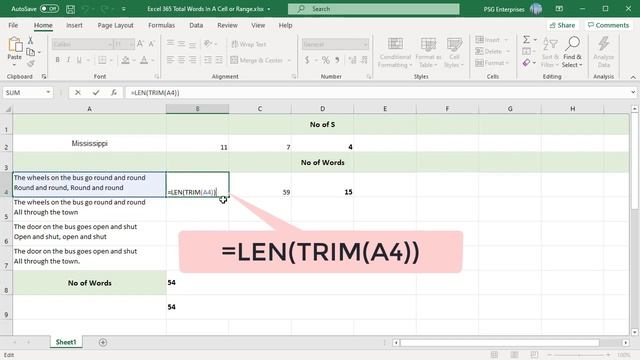Select column D header
The height and width of the screenshot is (360, 640).
point(322,109)
